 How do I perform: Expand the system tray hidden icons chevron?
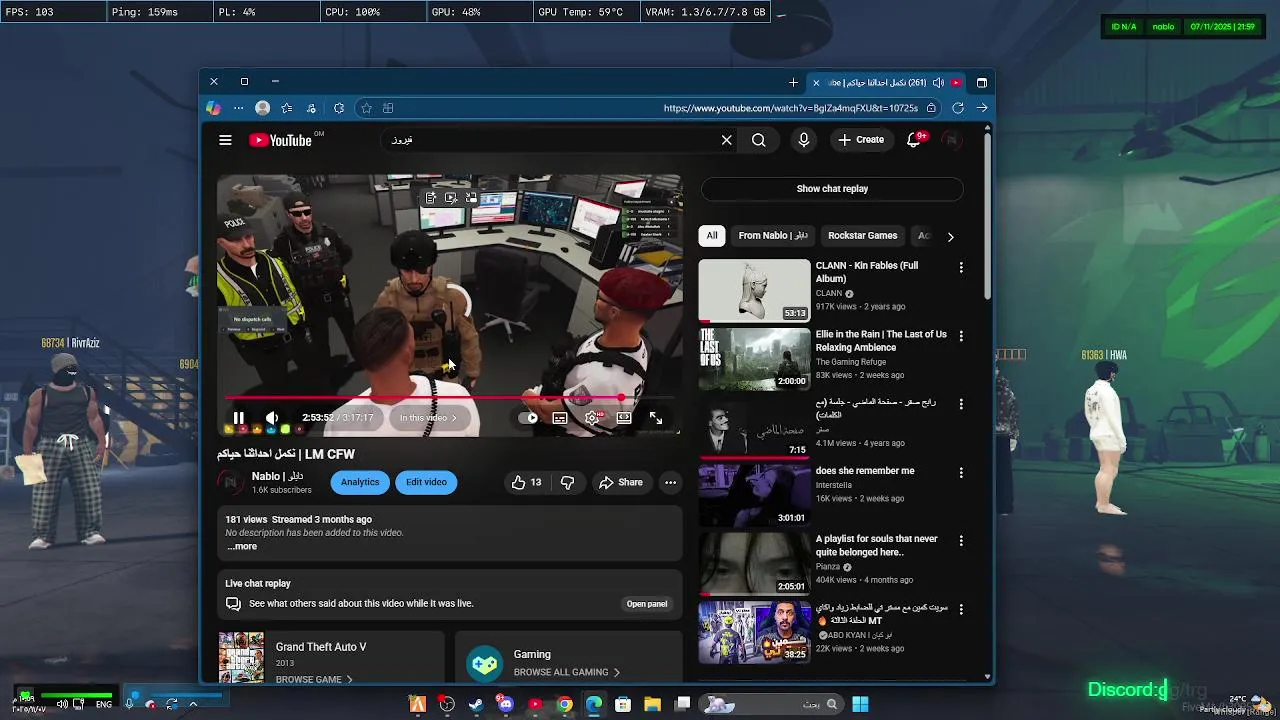[x=193, y=704]
